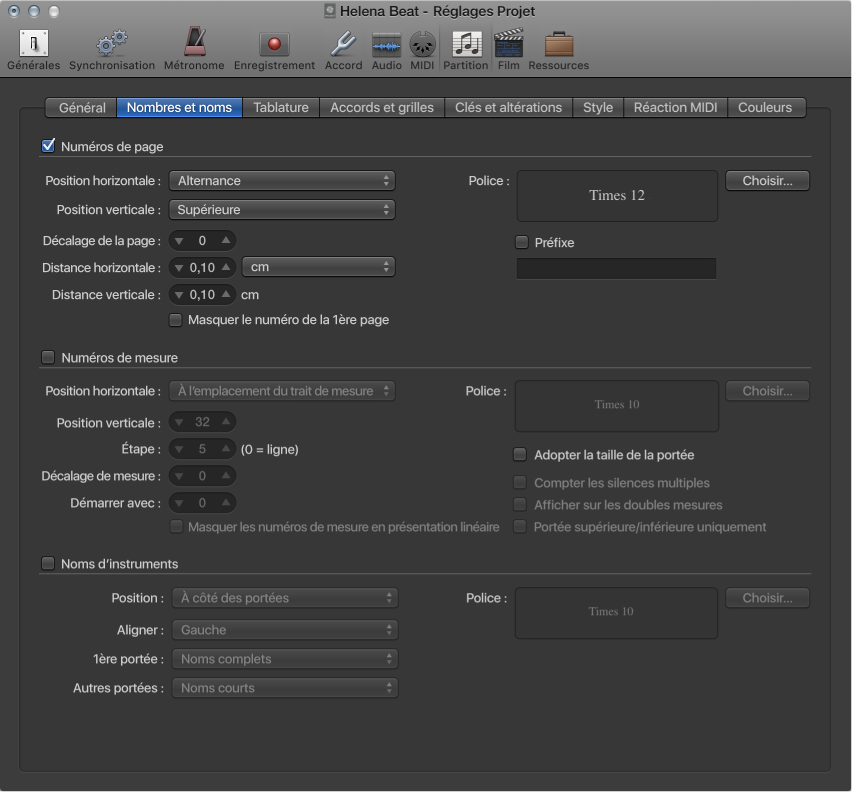The height and width of the screenshot is (794, 854).
Task: Tick Masquer le numéro de la 1ère page
Action: [x=176, y=320]
